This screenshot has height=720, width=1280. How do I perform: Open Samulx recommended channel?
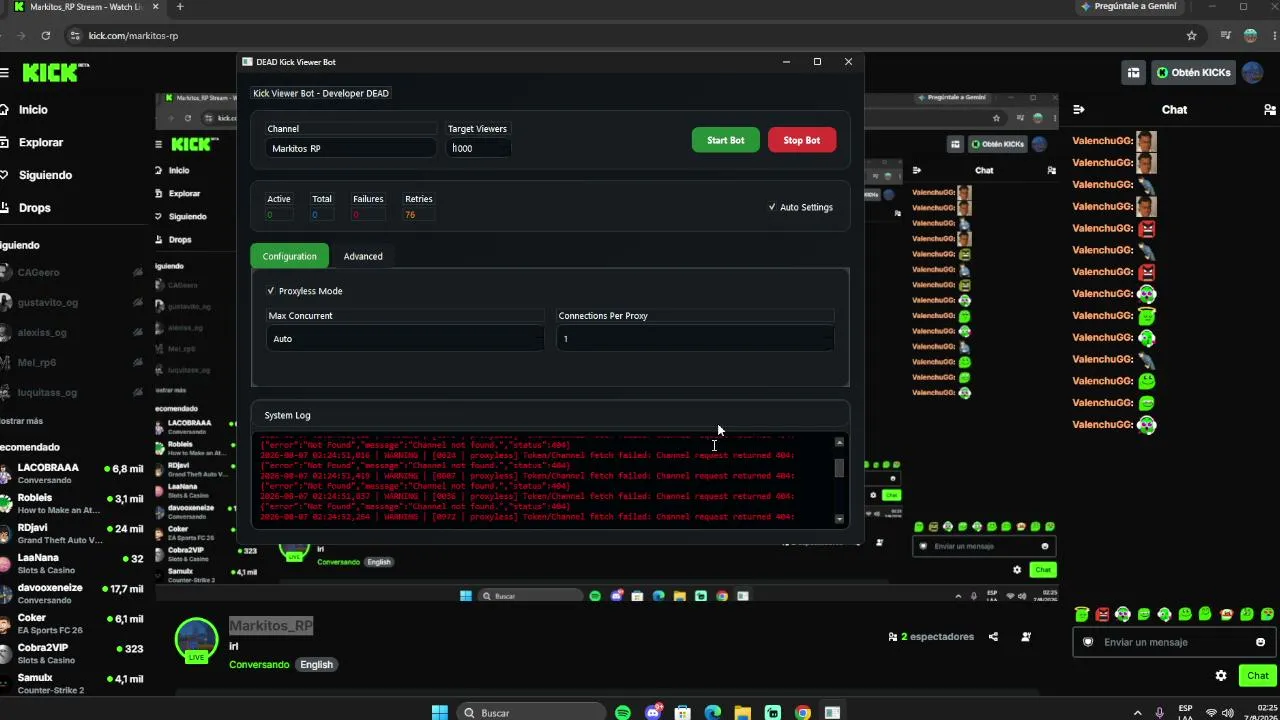coord(72,684)
